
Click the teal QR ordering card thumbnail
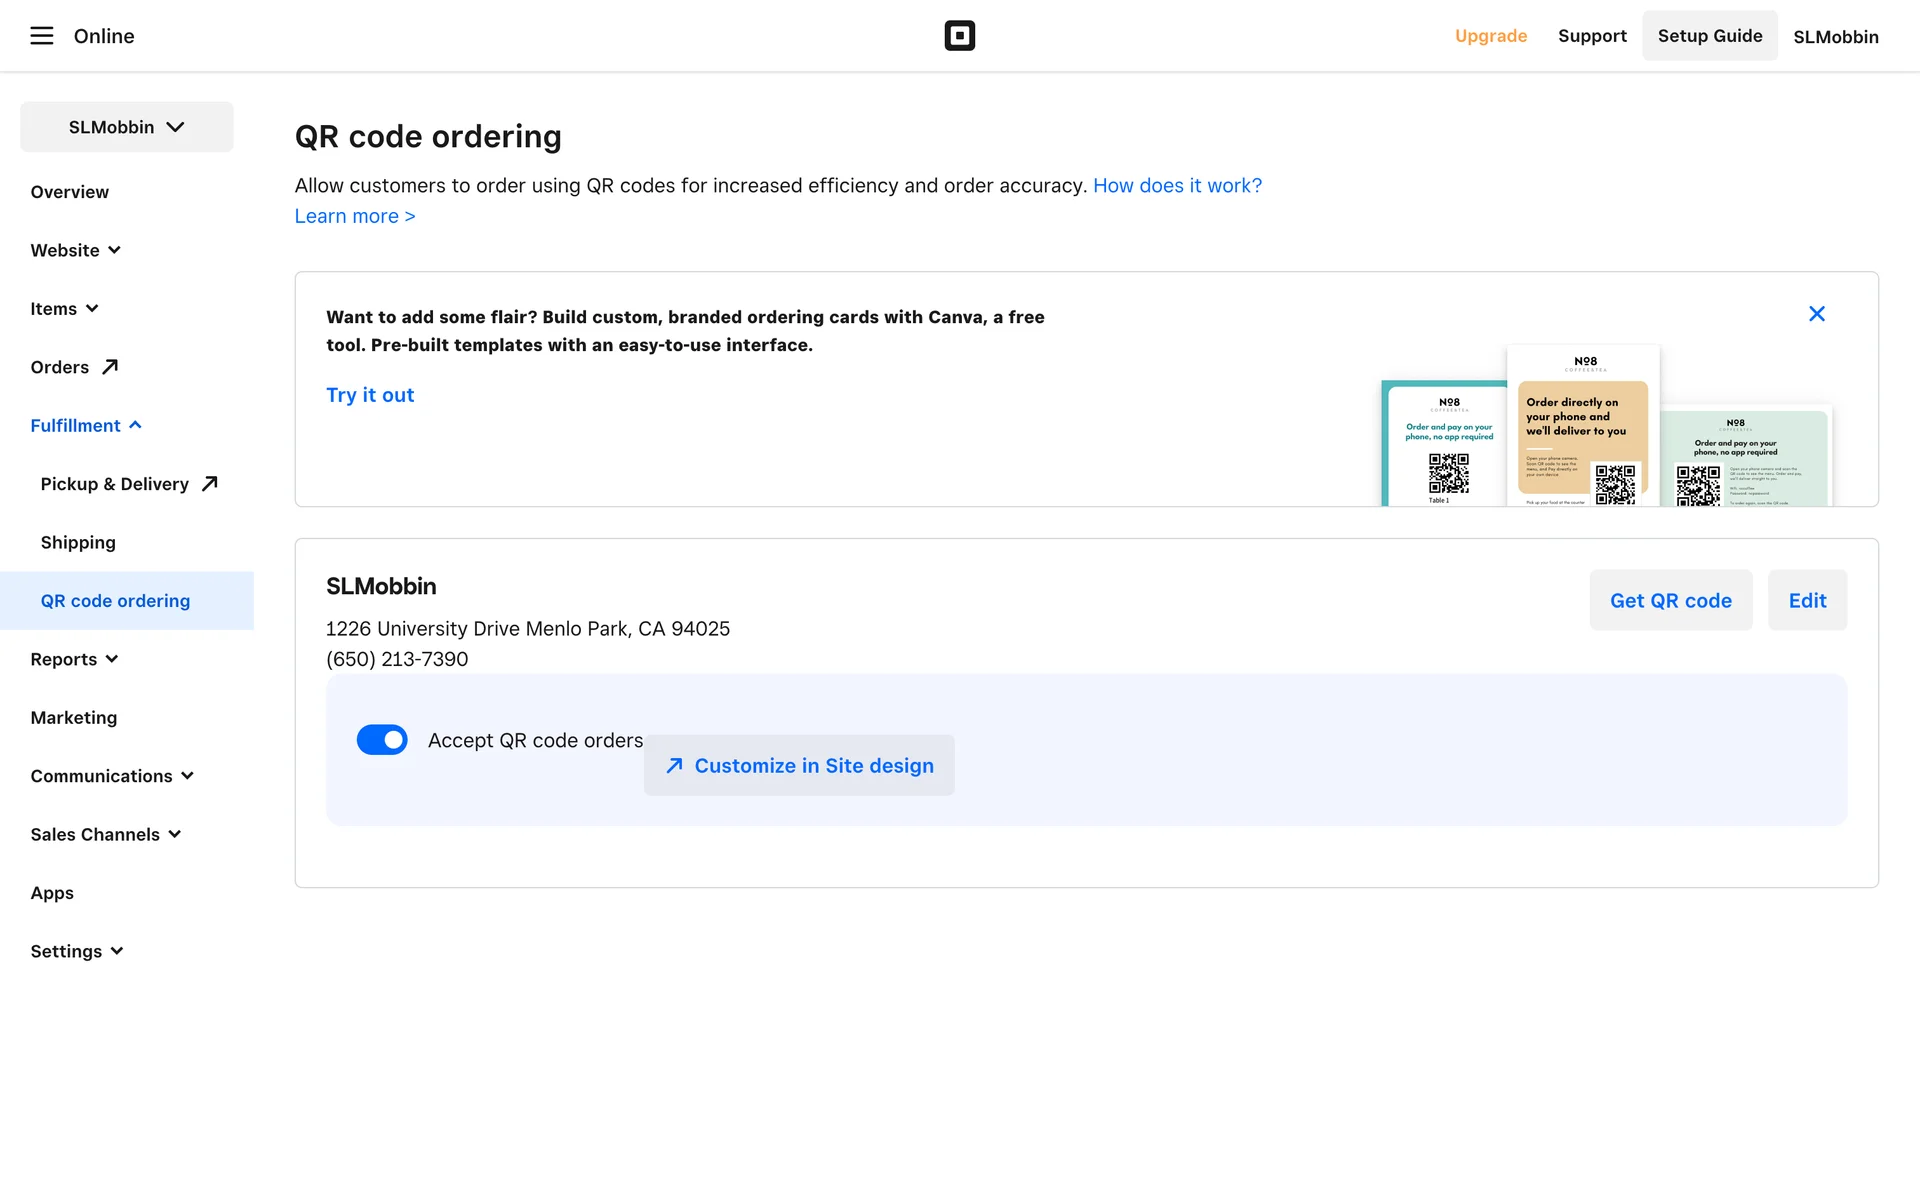point(1443,445)
